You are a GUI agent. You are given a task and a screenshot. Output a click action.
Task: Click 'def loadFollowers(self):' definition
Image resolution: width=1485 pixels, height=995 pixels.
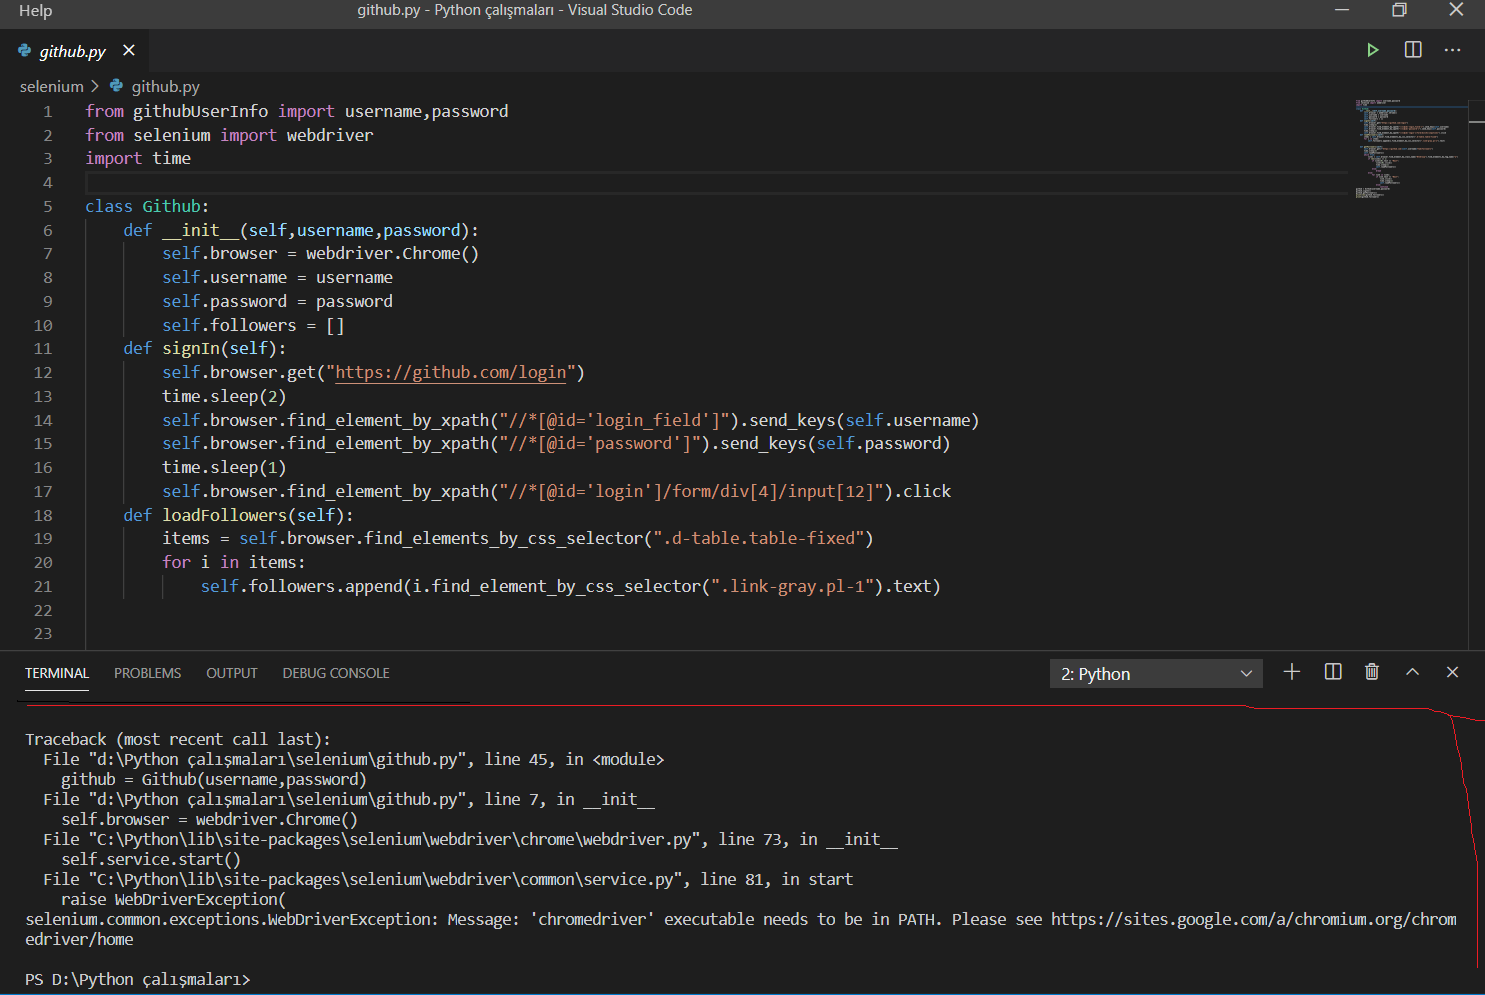[239, 515]
